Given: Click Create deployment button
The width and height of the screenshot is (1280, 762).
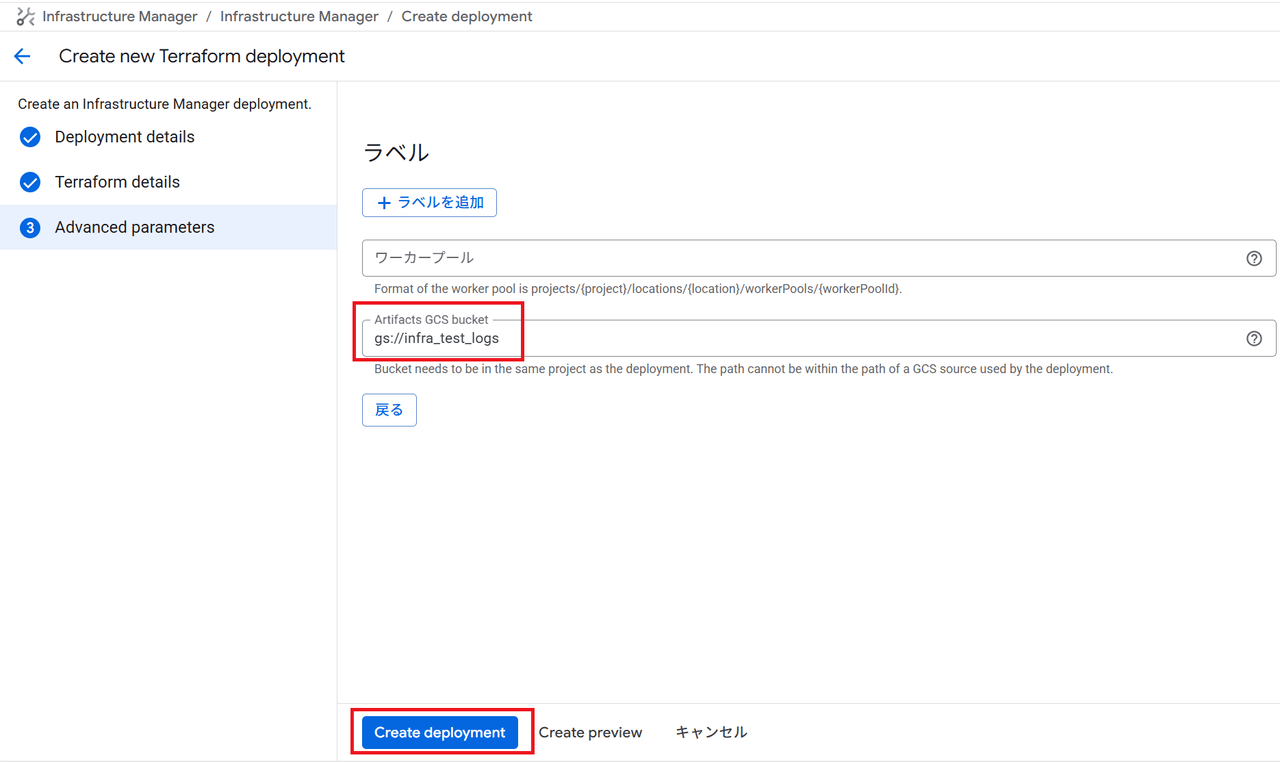Looking at the screenshot, I should tap(440, 732).
